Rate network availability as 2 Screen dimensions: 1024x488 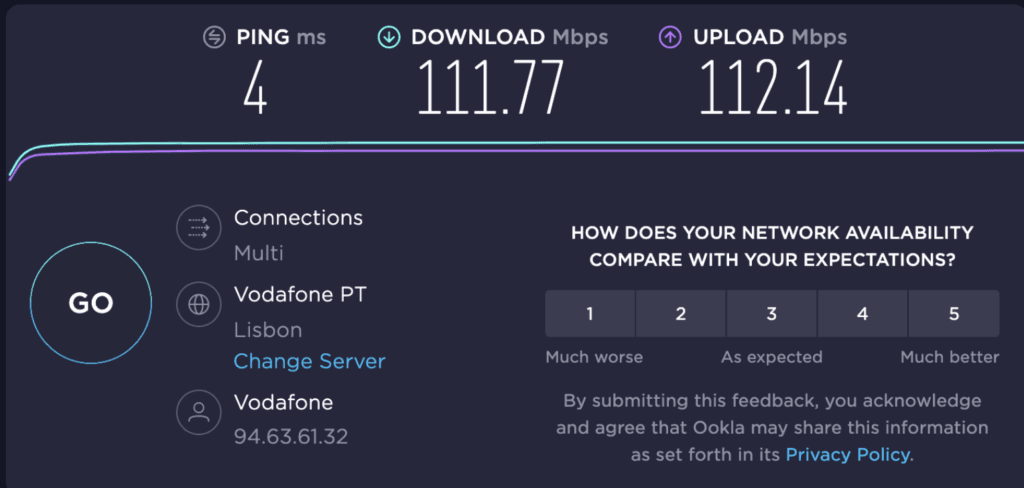tap(681, 314)
